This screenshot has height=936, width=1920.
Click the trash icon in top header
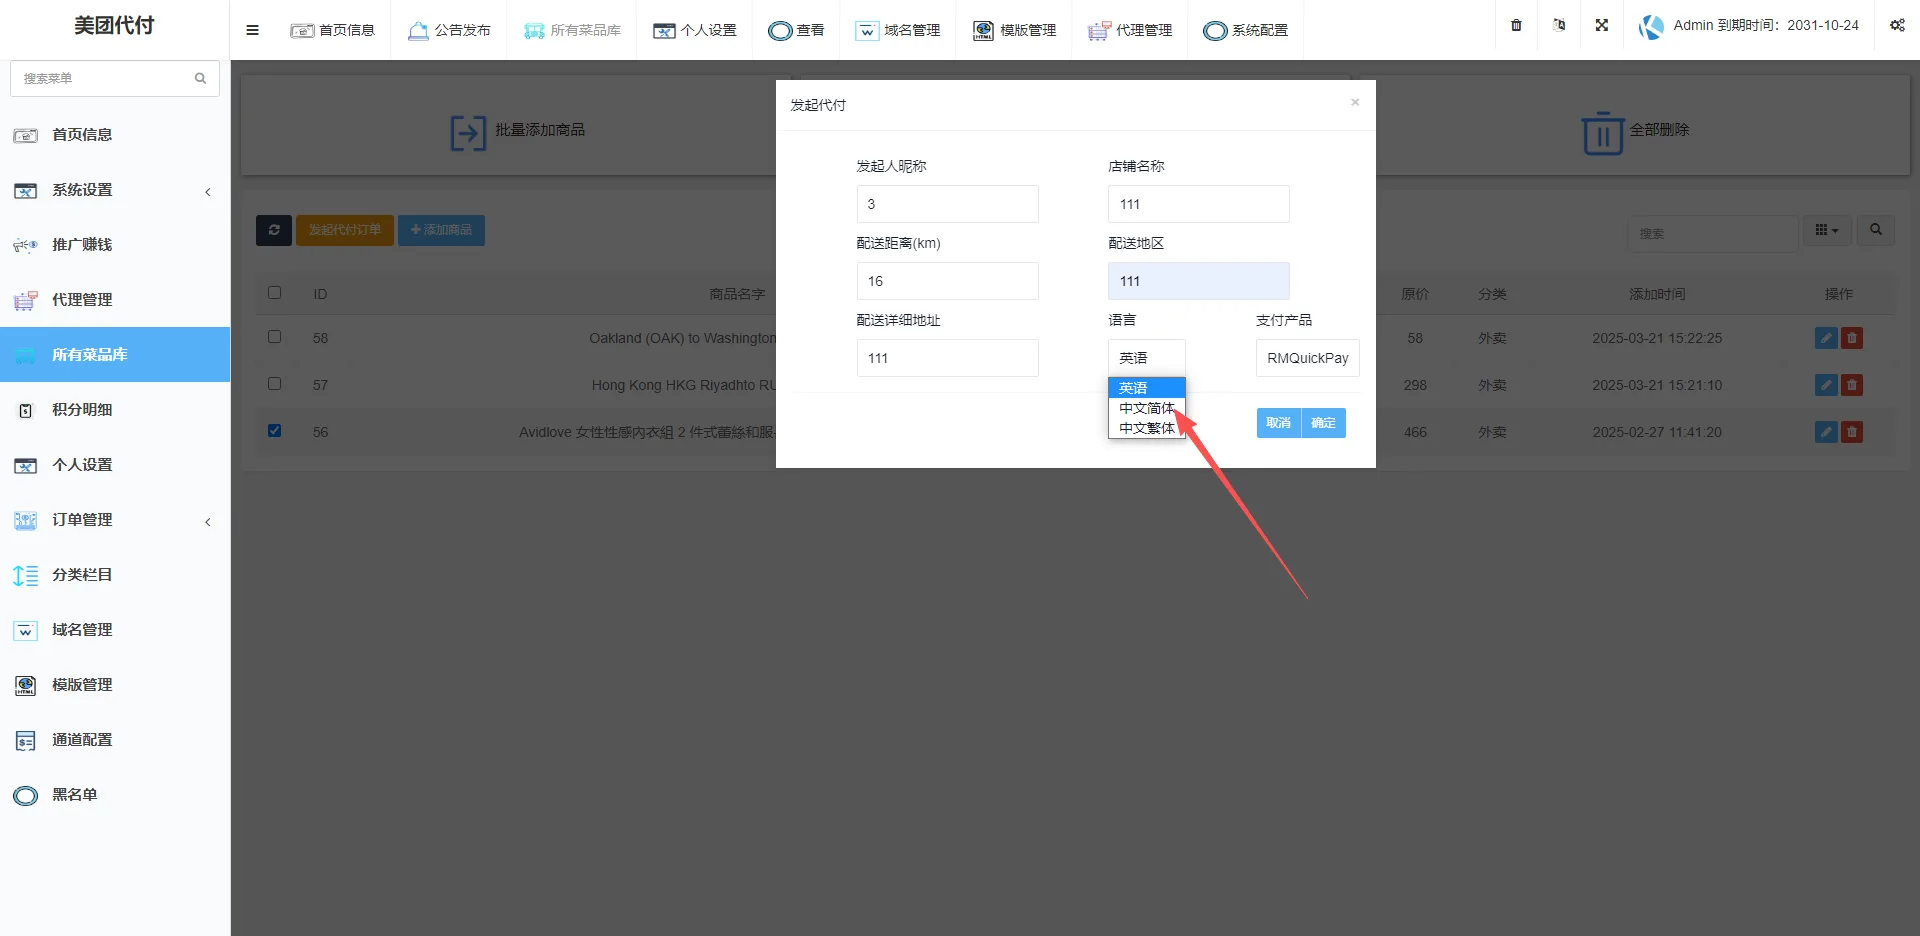click(1516, 25)
